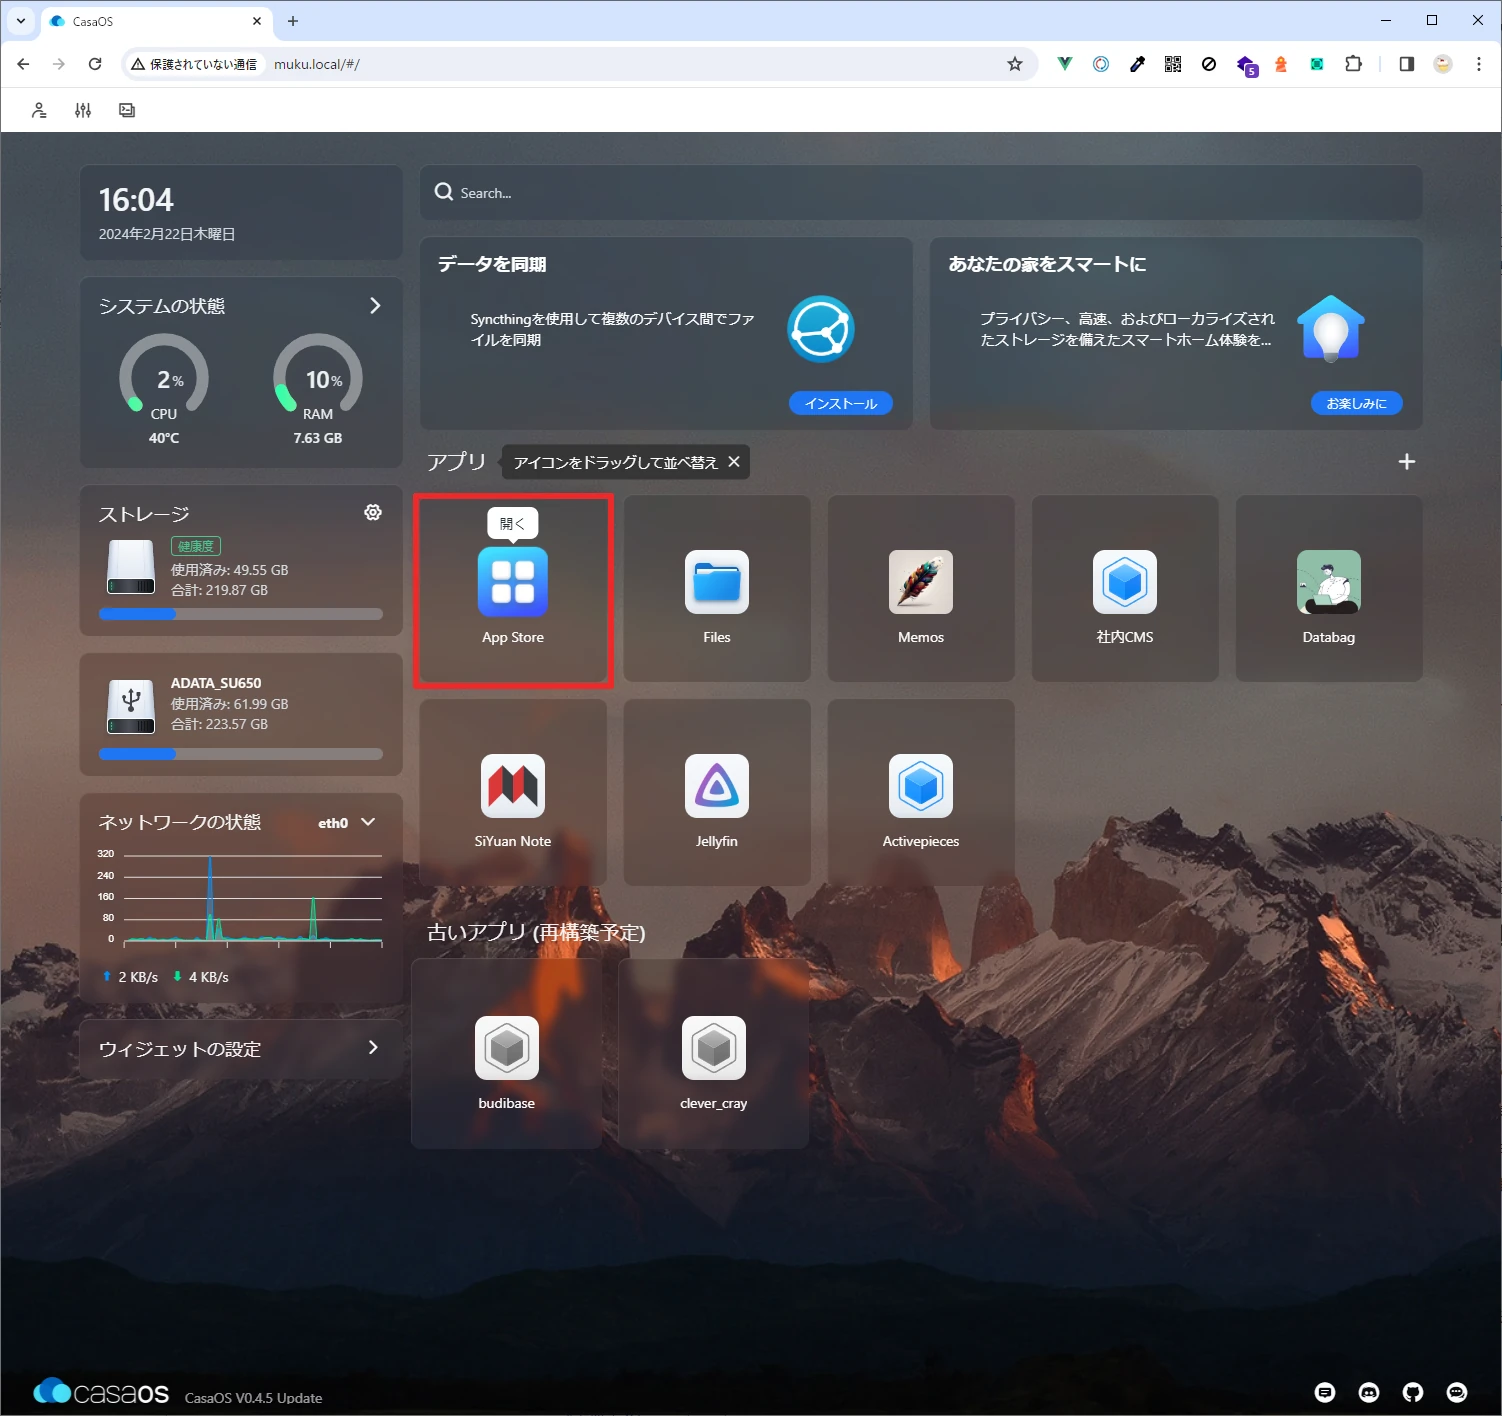Viewport: 1502px width, 1416px height.
Task: Close the CasaOS tab
Action: (x=257, y=21)
